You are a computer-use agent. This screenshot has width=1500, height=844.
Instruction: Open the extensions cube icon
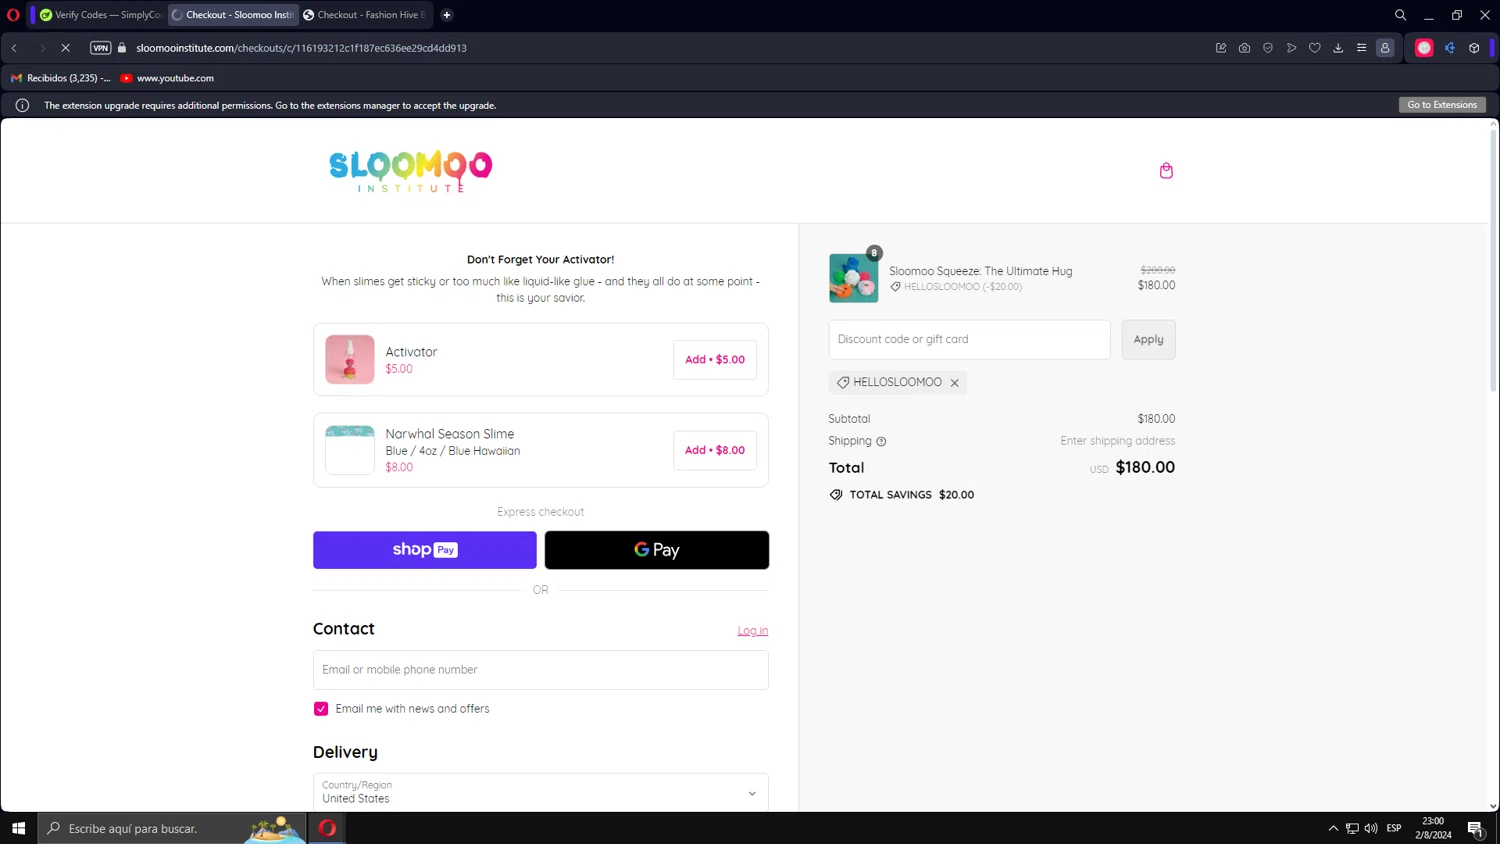point(1474,48)
